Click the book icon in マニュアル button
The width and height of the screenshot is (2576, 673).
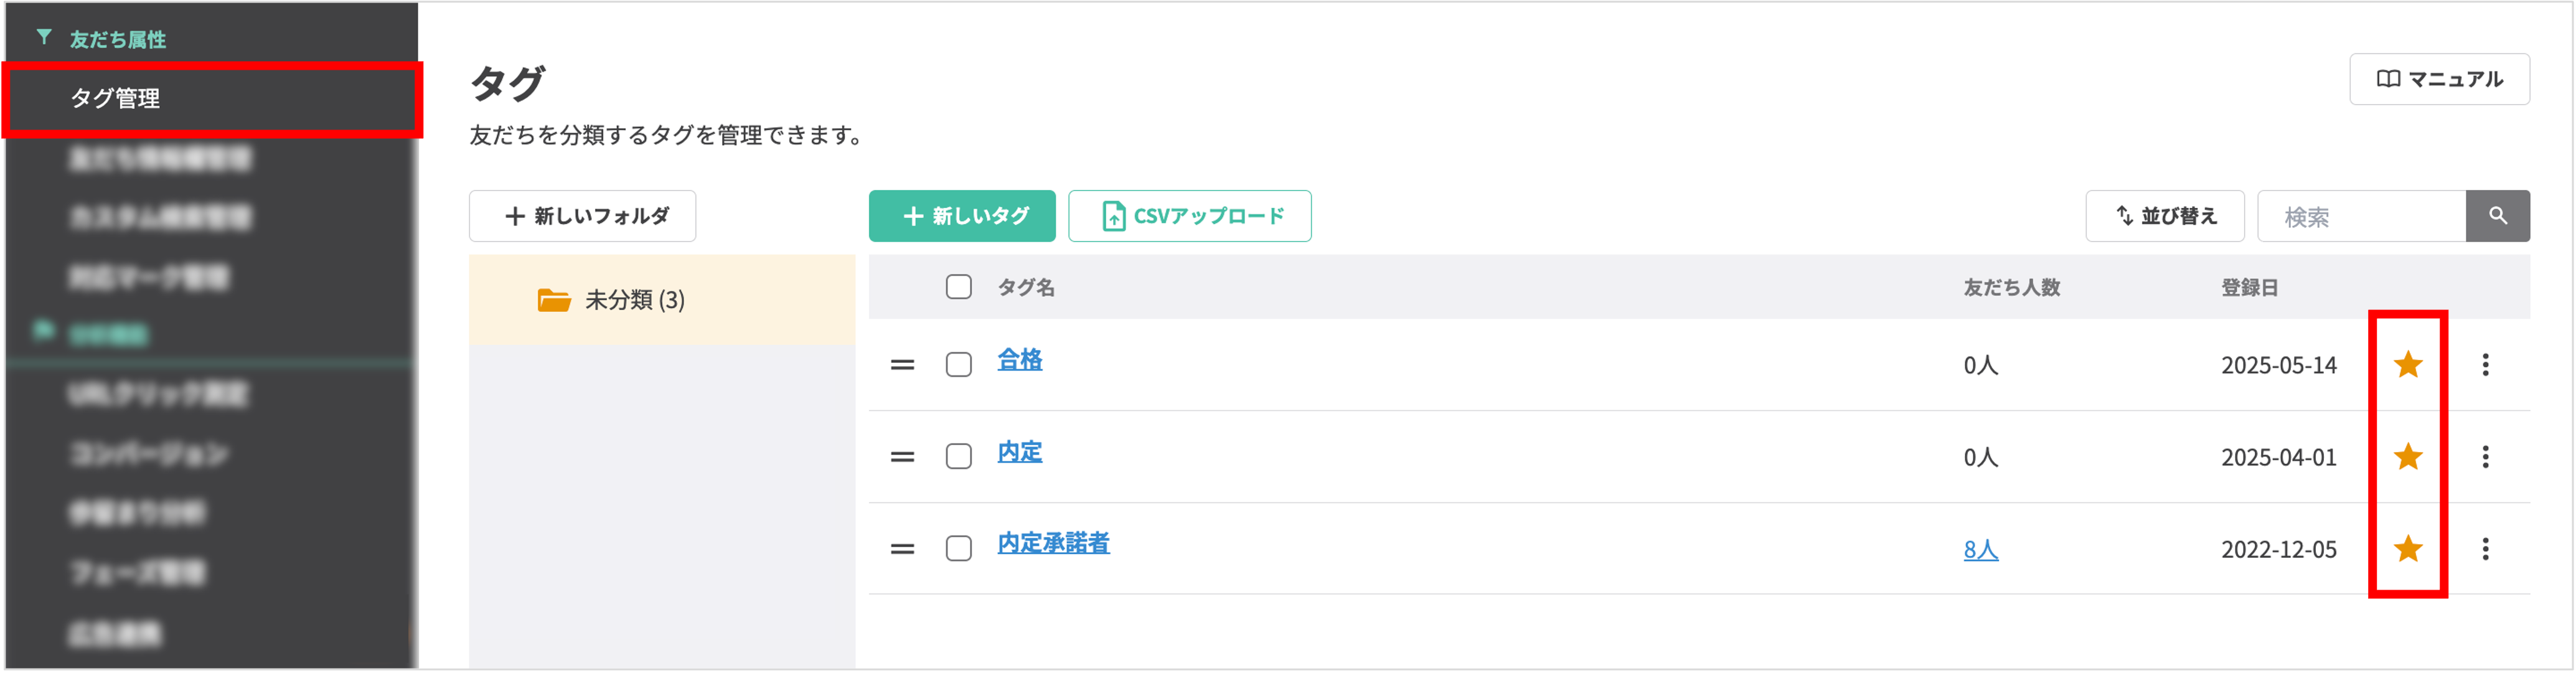coord(2388,78)
